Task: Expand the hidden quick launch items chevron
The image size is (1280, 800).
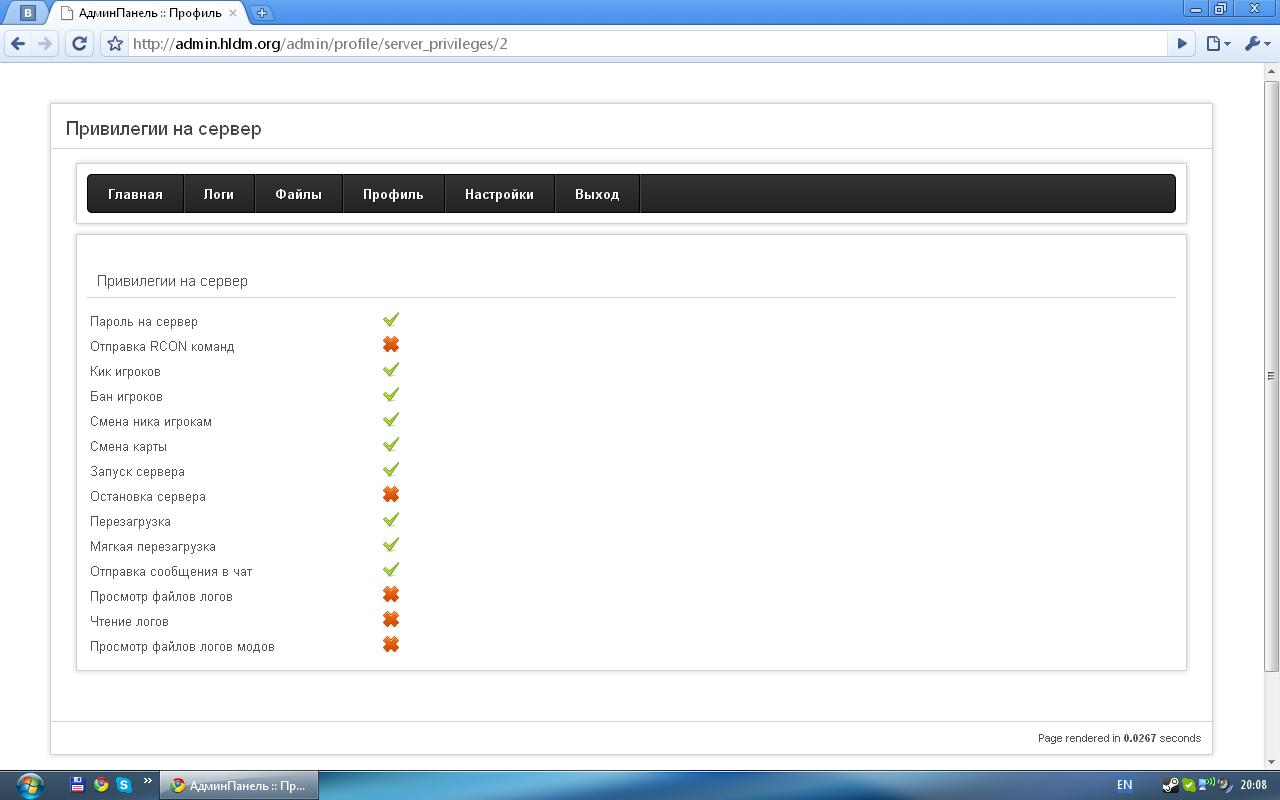Action: click(148, 781)
